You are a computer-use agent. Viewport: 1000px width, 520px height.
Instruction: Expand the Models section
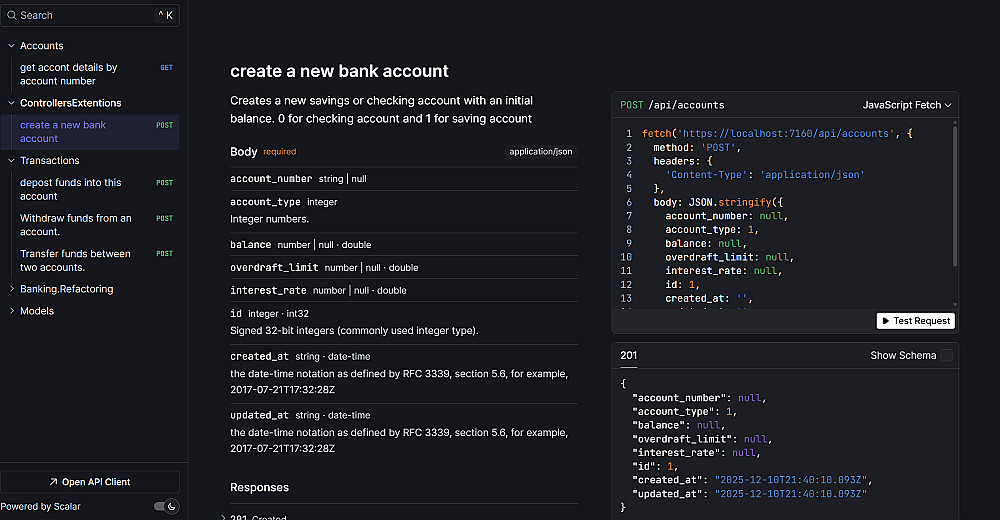click(11, 311)
